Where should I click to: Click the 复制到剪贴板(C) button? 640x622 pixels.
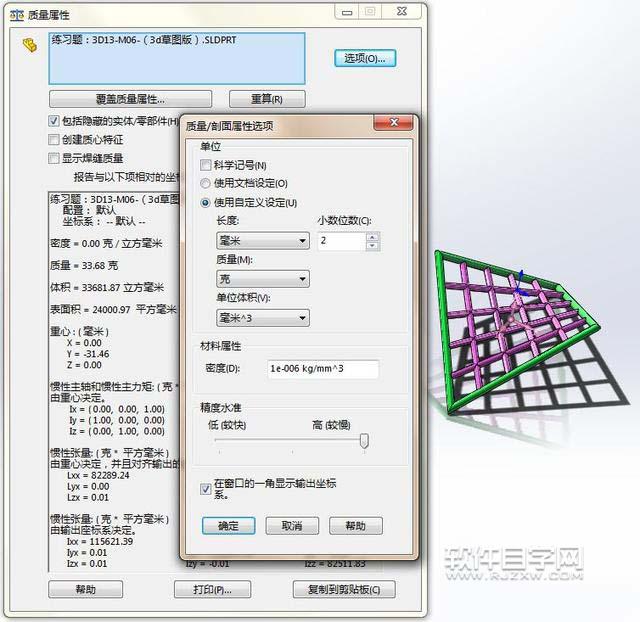point(344,589)
